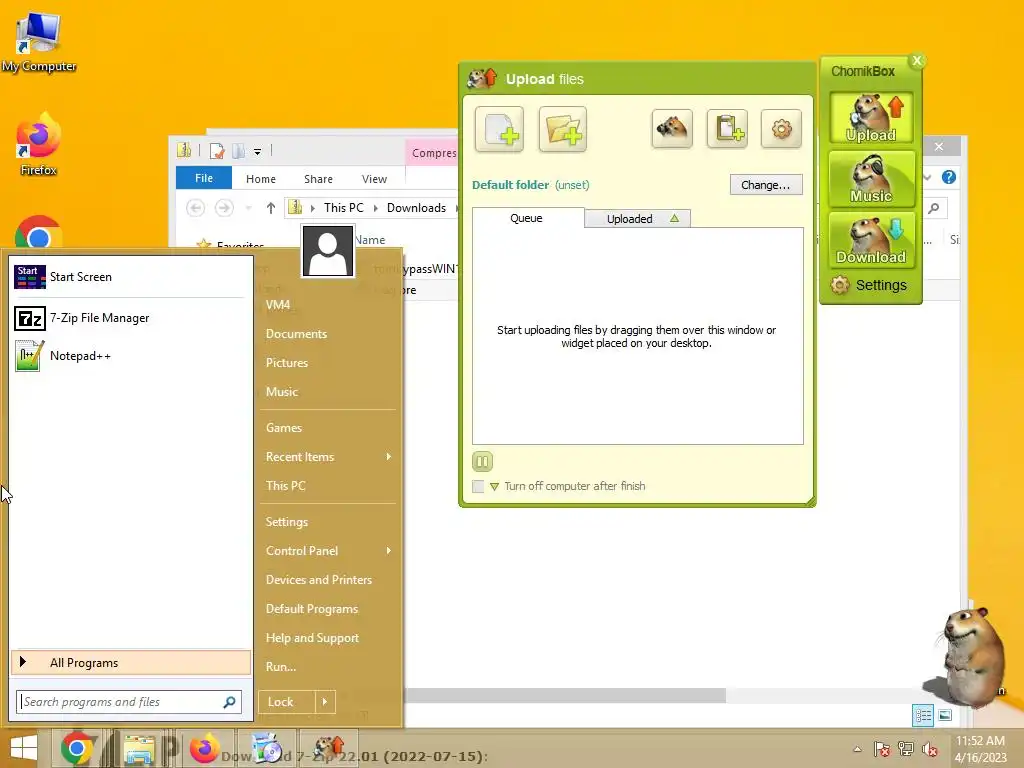Screen dimensions: 1024x768
Task: Close the ChomikBox widget with the X
Action: (917, 60)
